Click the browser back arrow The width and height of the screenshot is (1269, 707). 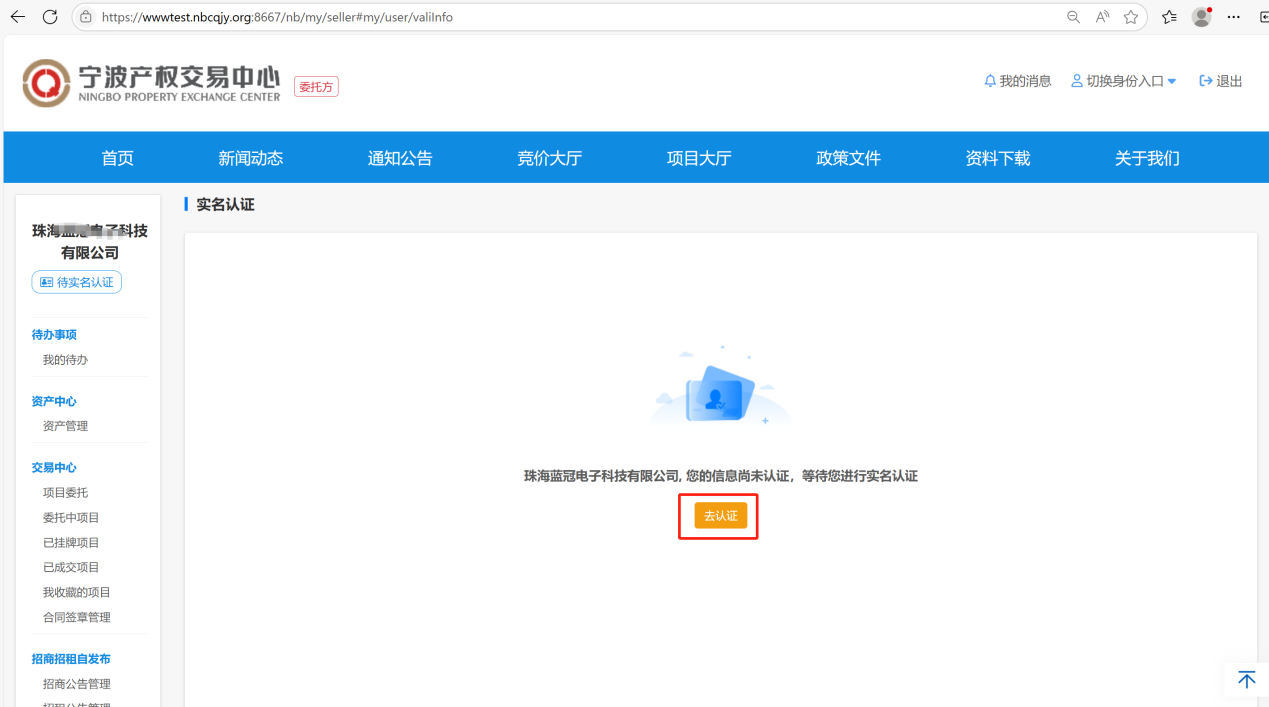click(17, 17)
